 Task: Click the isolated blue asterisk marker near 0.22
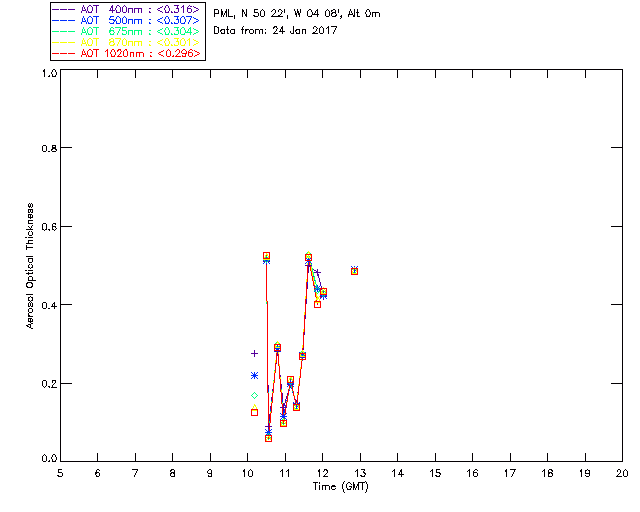pos(254,375)
